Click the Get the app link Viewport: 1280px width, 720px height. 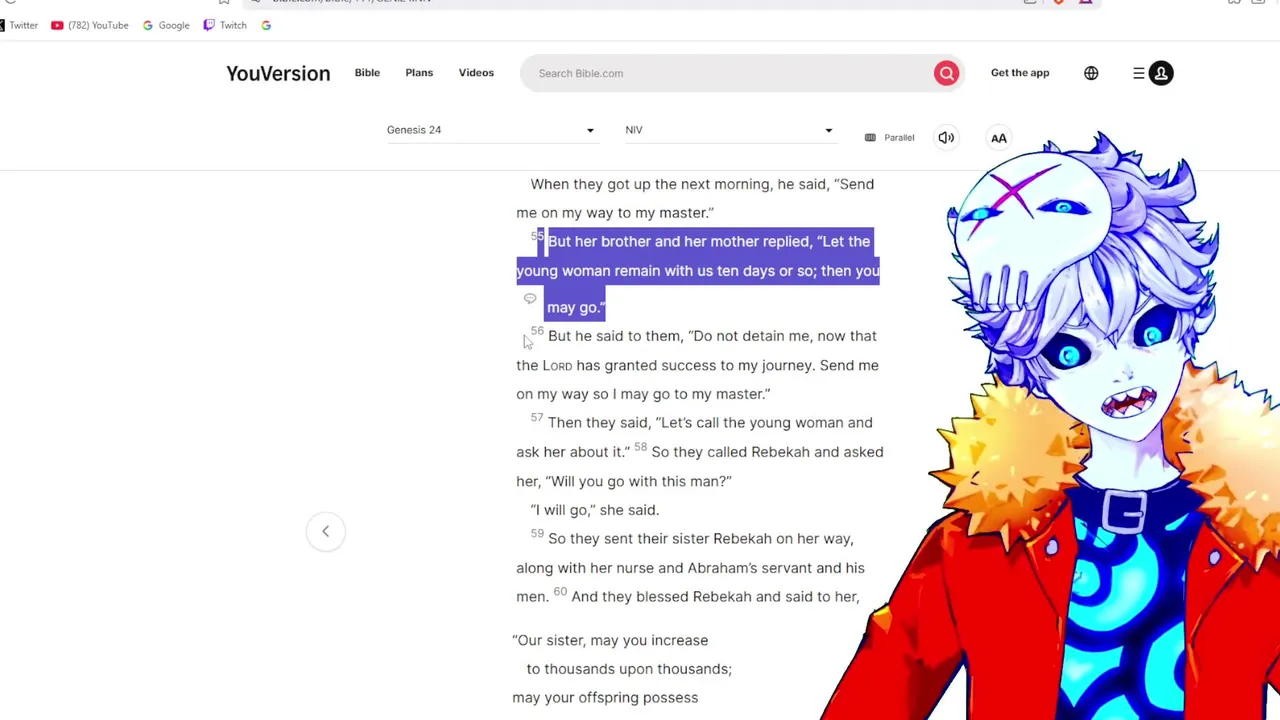pos(1020,73)
